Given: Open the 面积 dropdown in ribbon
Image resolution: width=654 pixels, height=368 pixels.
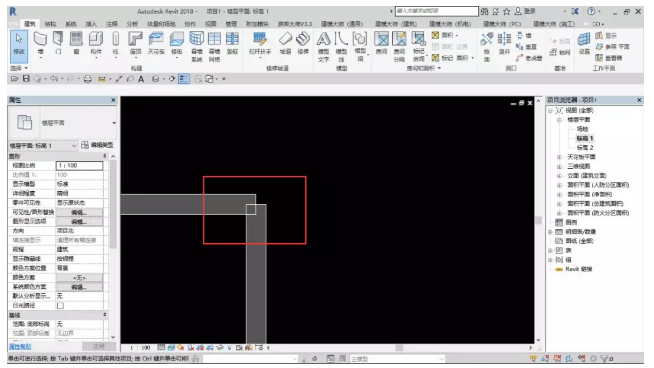Looking at the screenshot, I should pos(445,35).
